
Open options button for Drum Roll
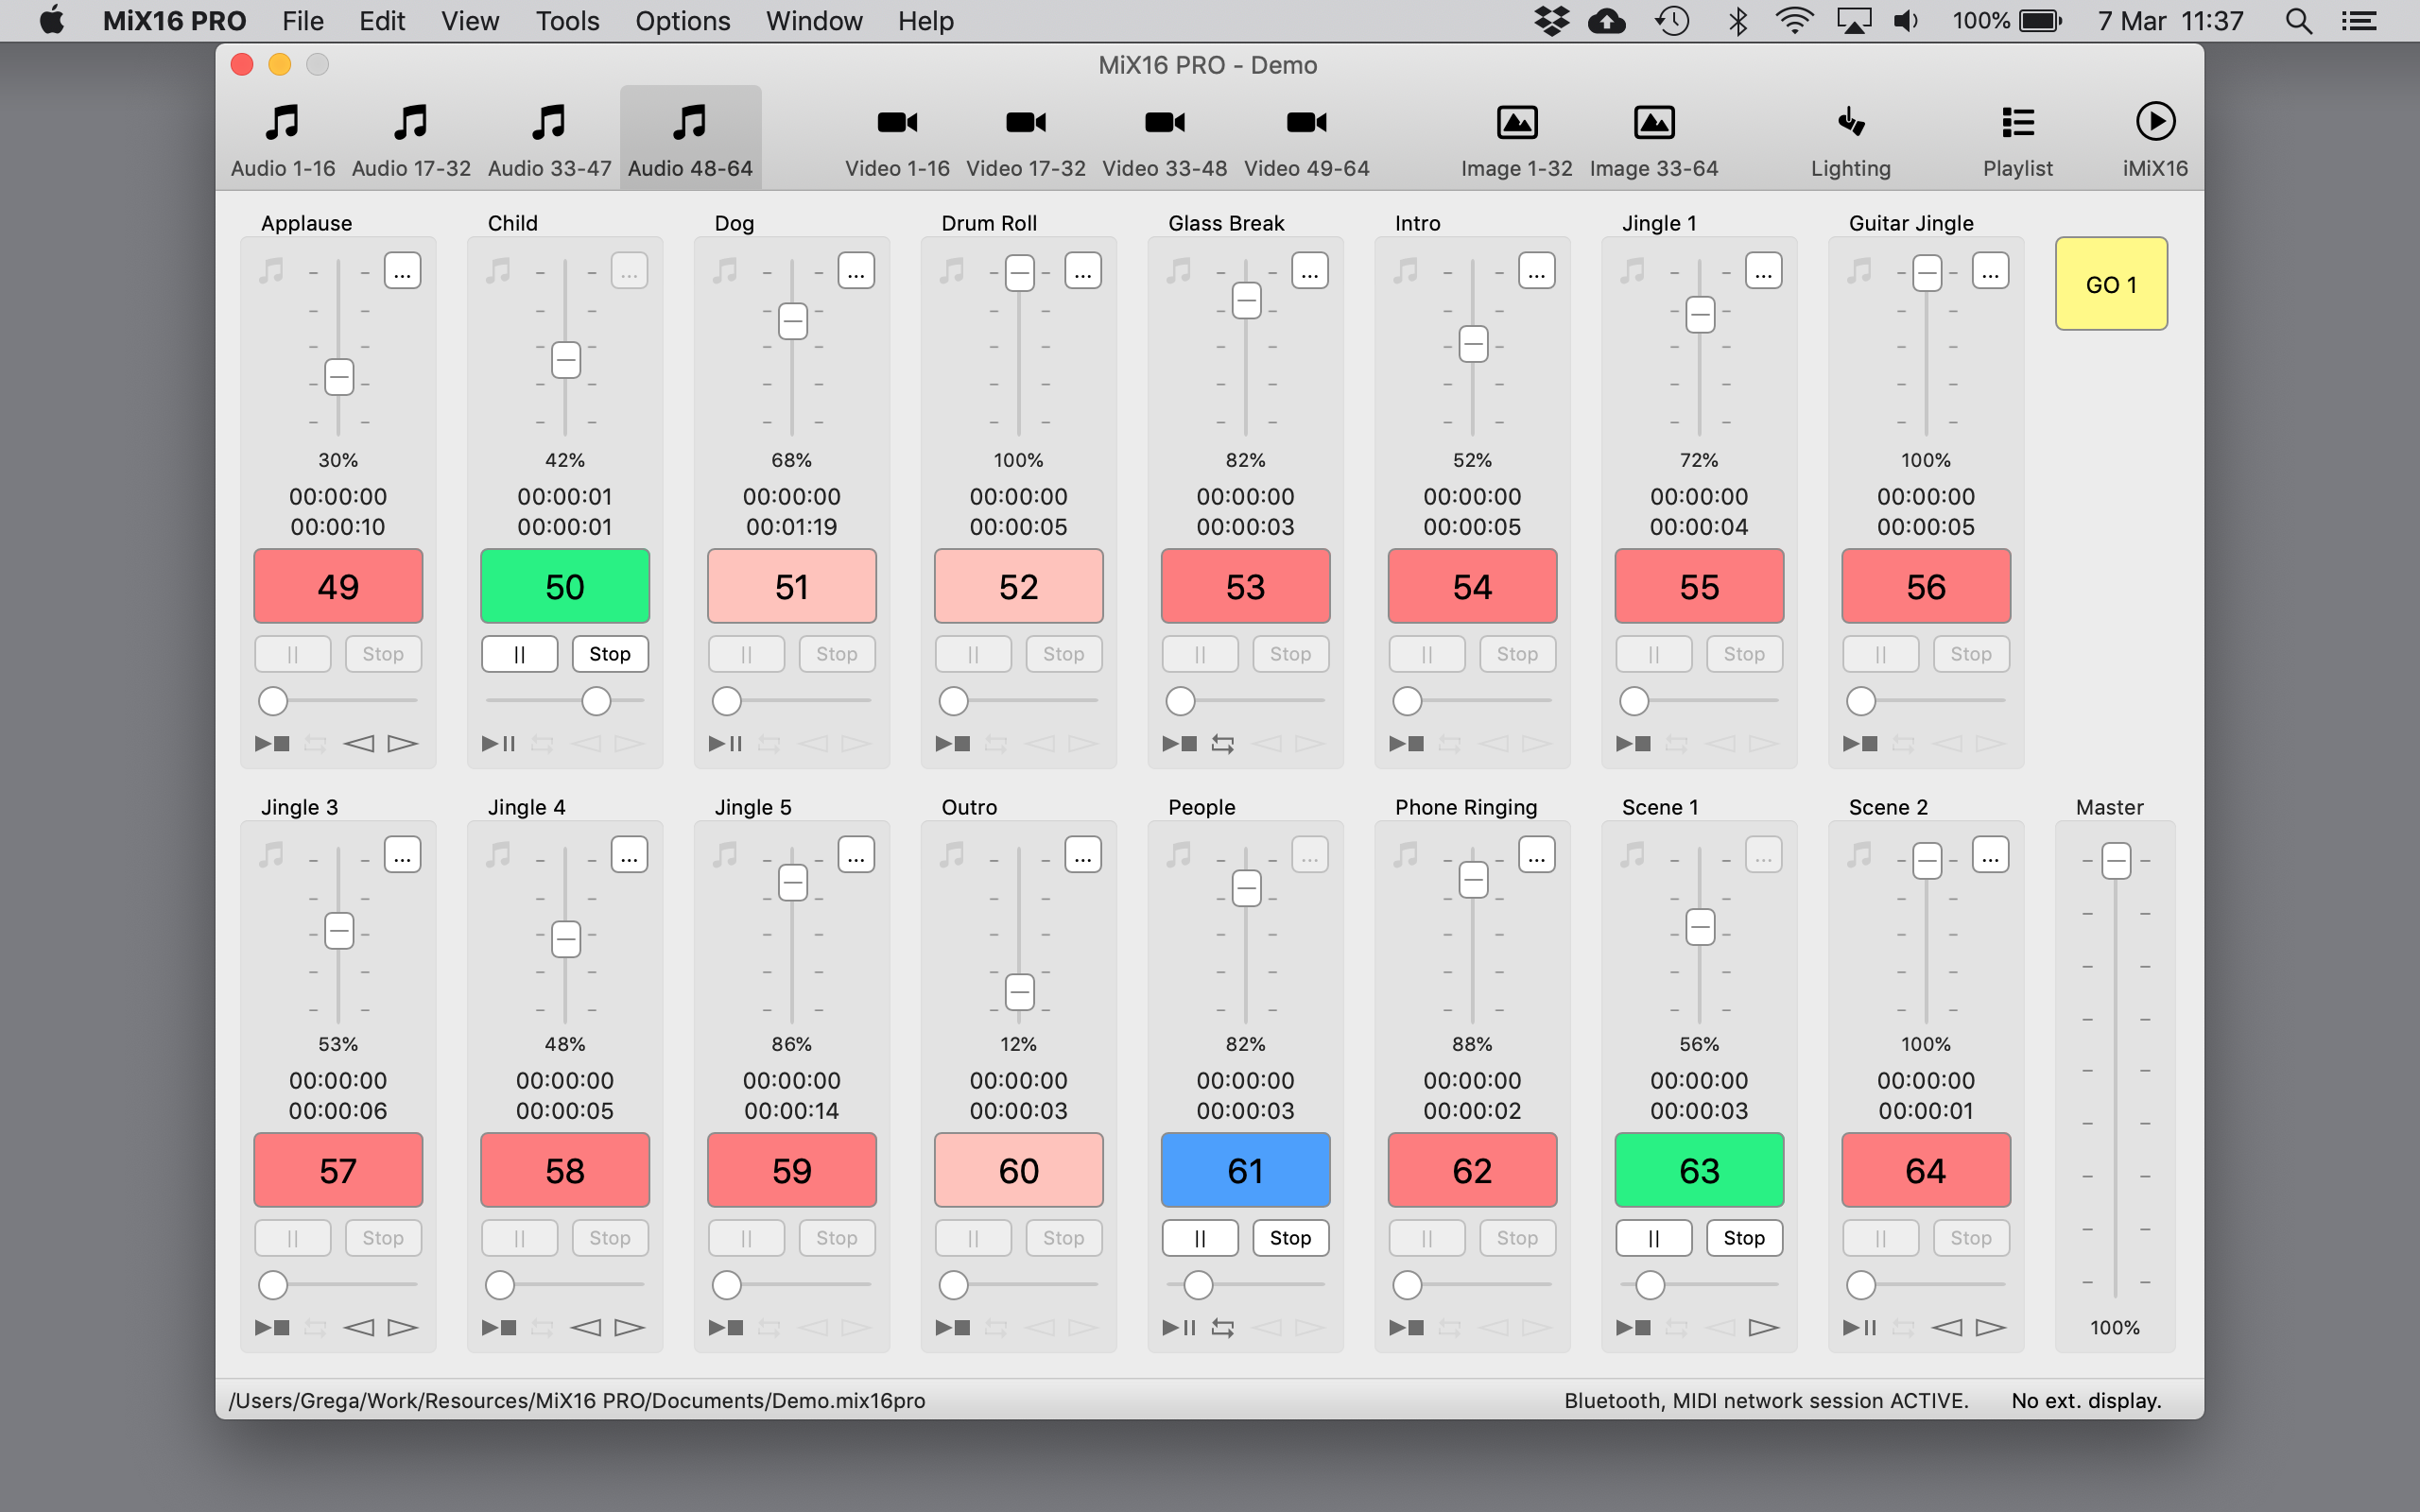(1082, 271)
